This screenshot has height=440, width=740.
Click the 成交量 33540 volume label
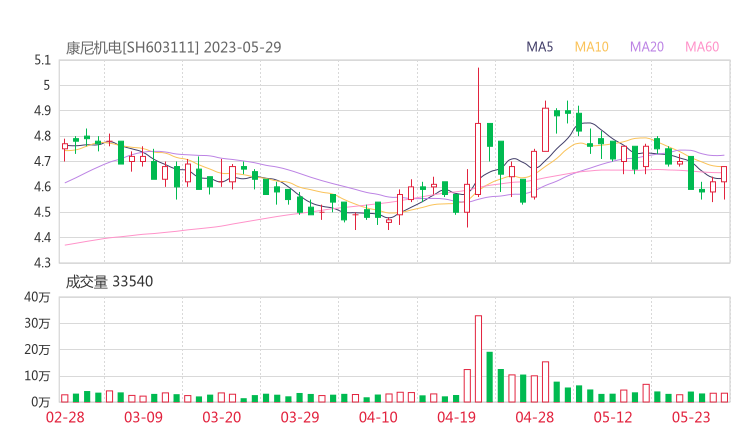click(109, 282)
